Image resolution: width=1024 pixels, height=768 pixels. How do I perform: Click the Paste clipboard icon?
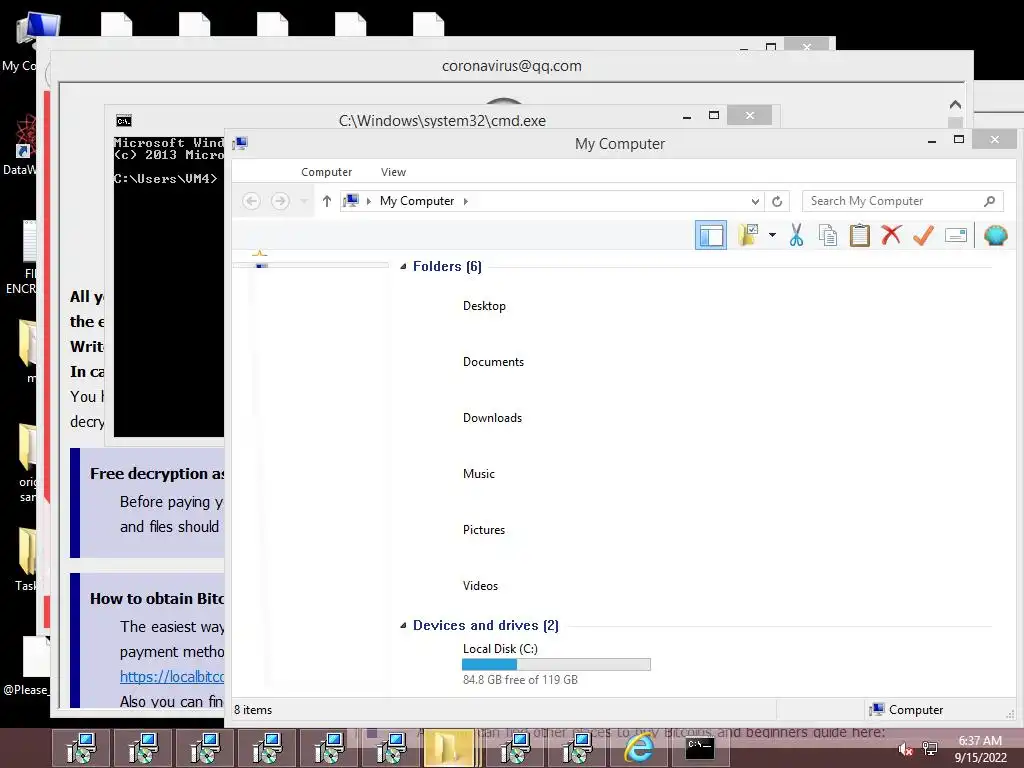tap(859, 235)
